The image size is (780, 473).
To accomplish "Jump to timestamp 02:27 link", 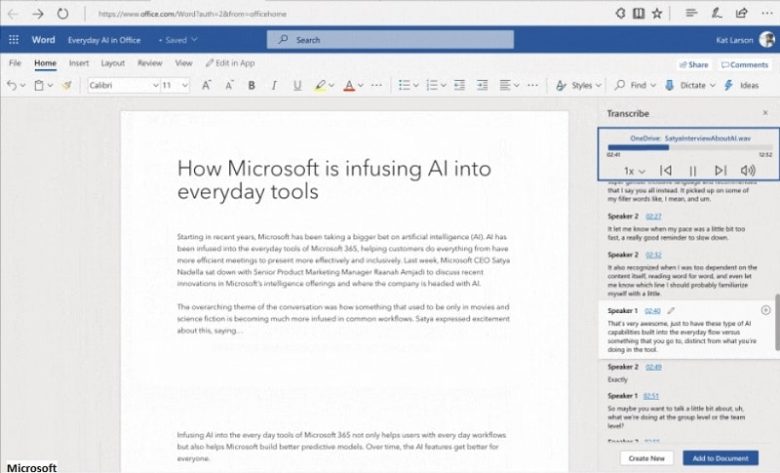I will coord(653,216).
